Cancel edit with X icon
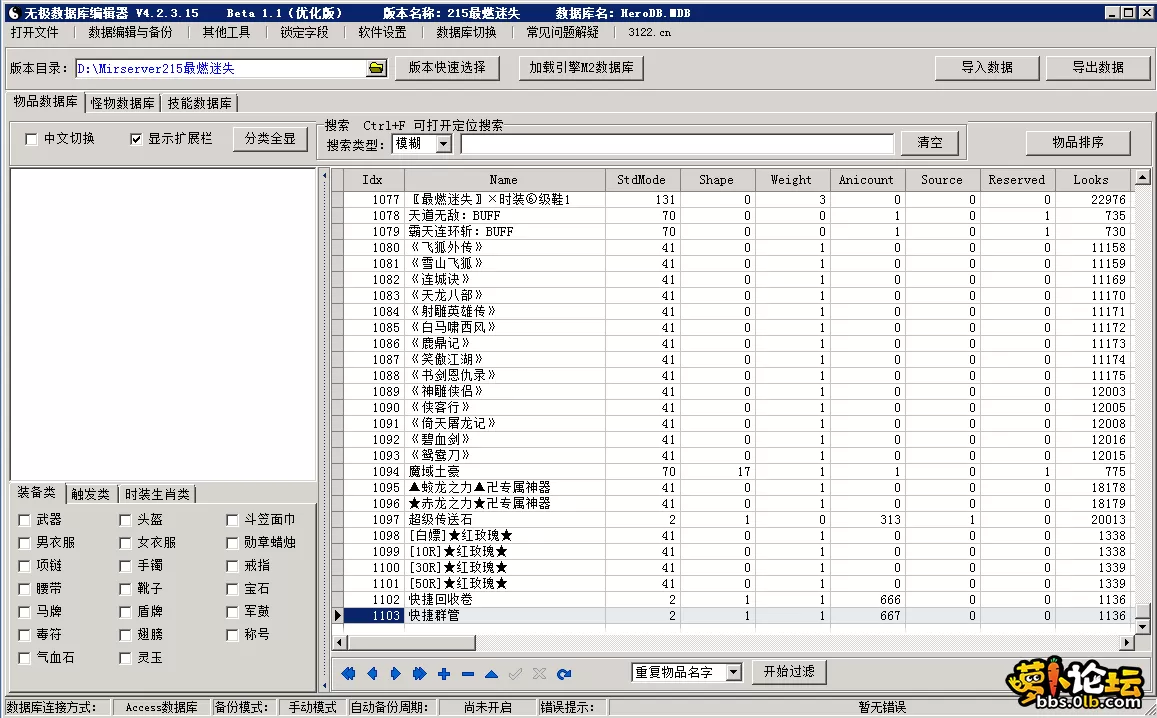Viewport: 1157px width, 718px height. tap(539, 674)
